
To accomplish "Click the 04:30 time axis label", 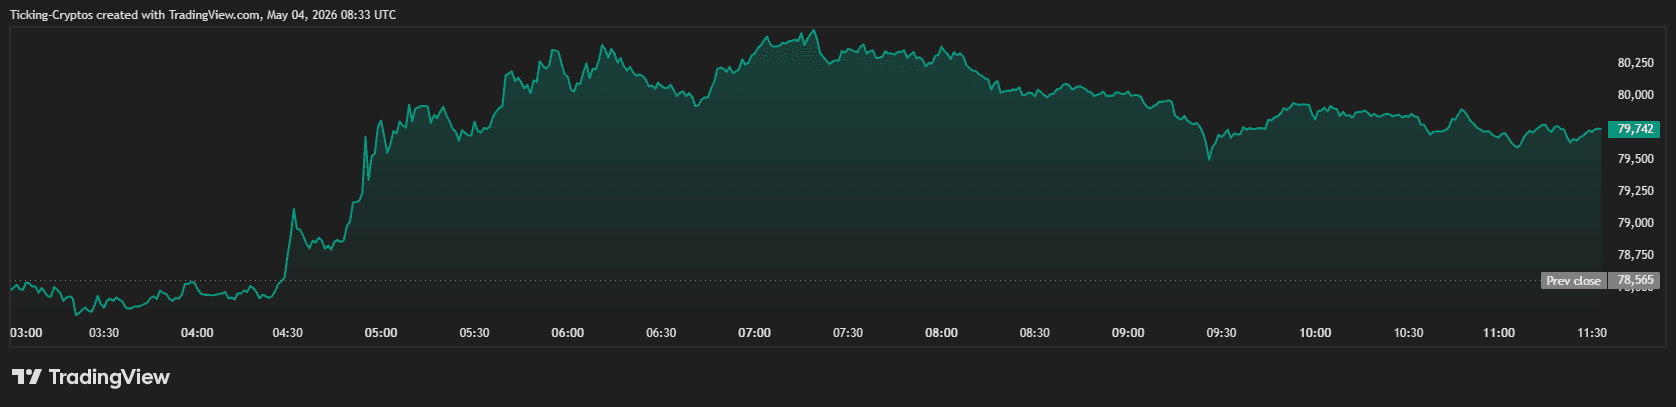I will (x=288, y=333).
